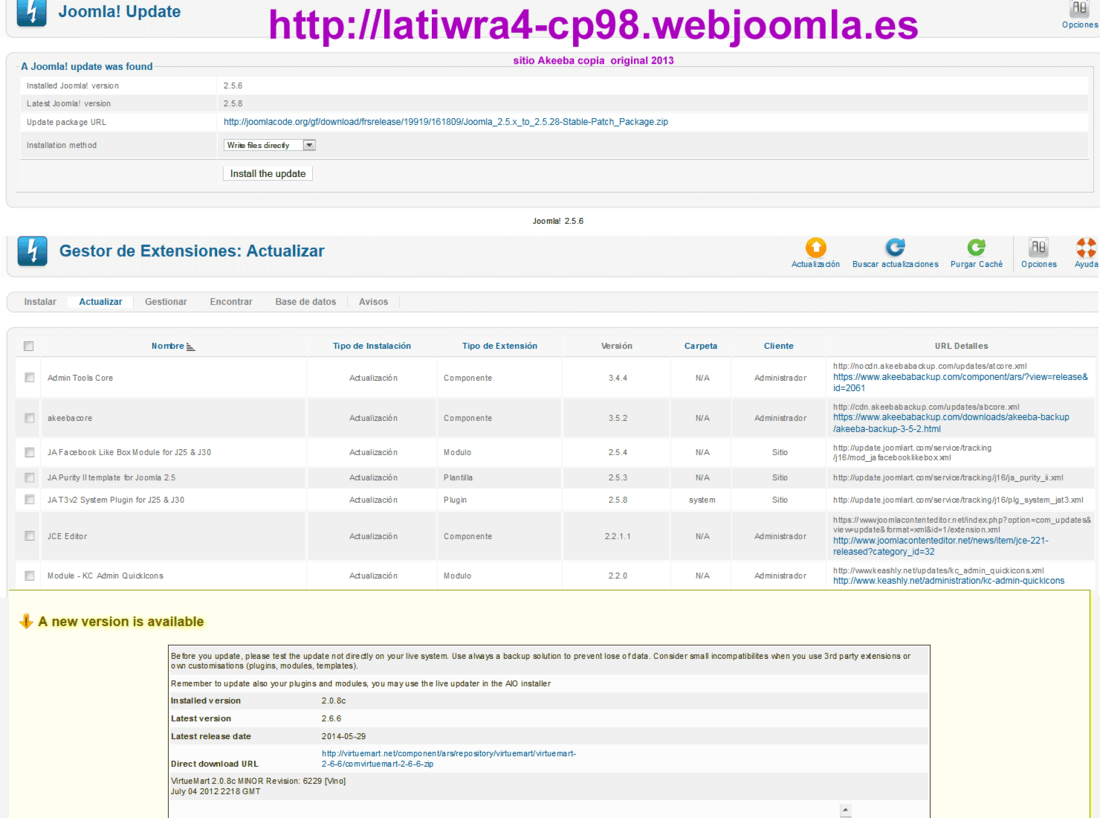Open the akeeba-backup-3-5-2.html download link
This screenshot has height=818, width=1100.
tap(951, 423)
